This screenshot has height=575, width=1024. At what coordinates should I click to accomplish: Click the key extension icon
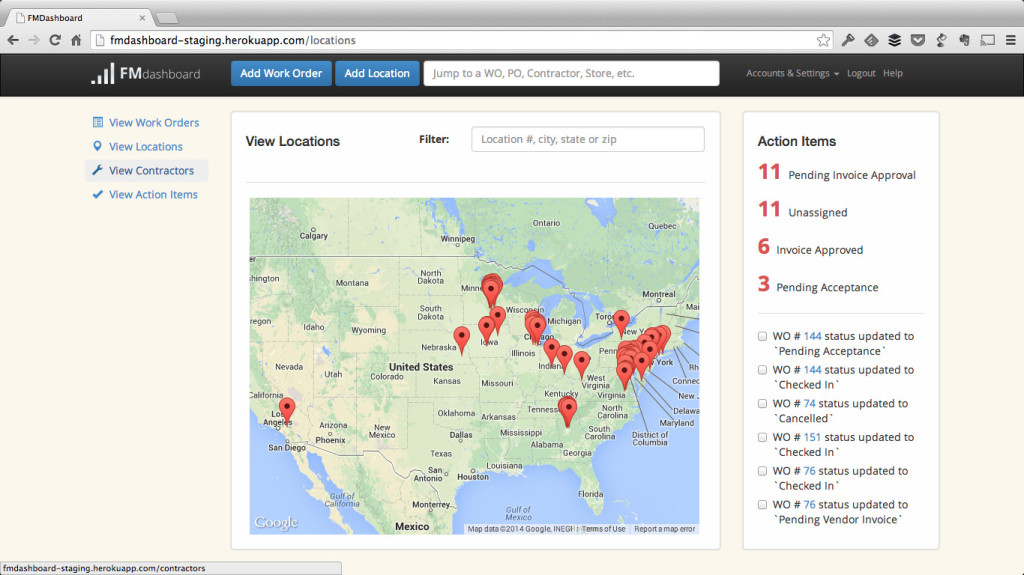coord(848,41)
